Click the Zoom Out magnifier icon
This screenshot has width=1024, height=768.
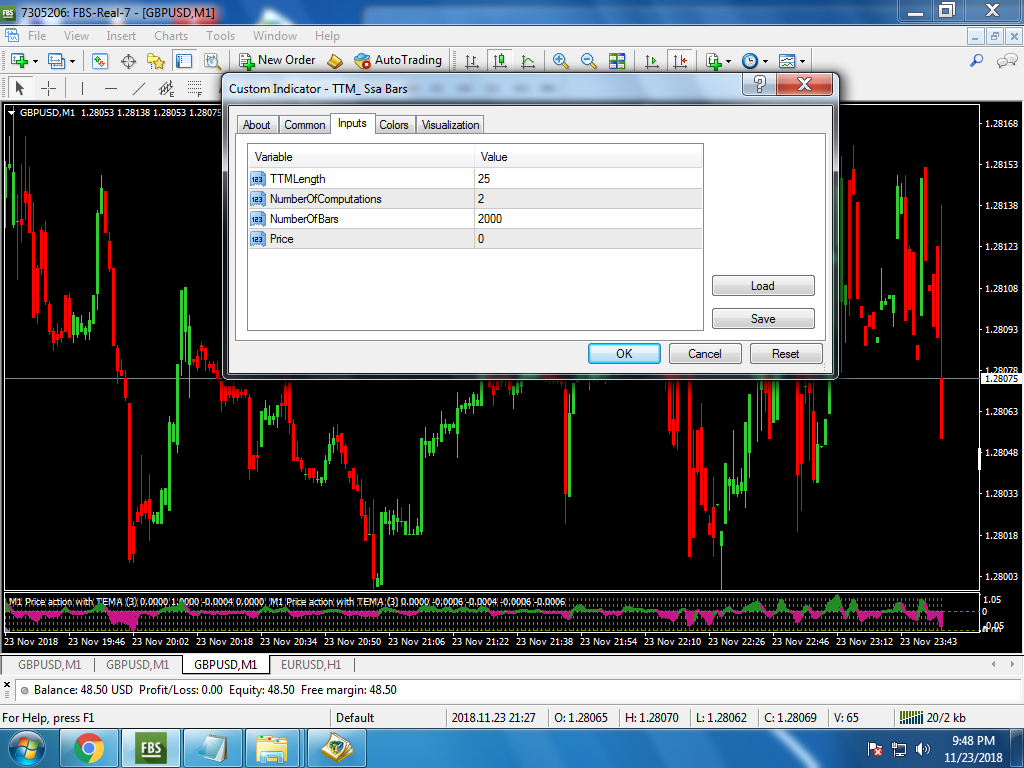coord(588,61)
